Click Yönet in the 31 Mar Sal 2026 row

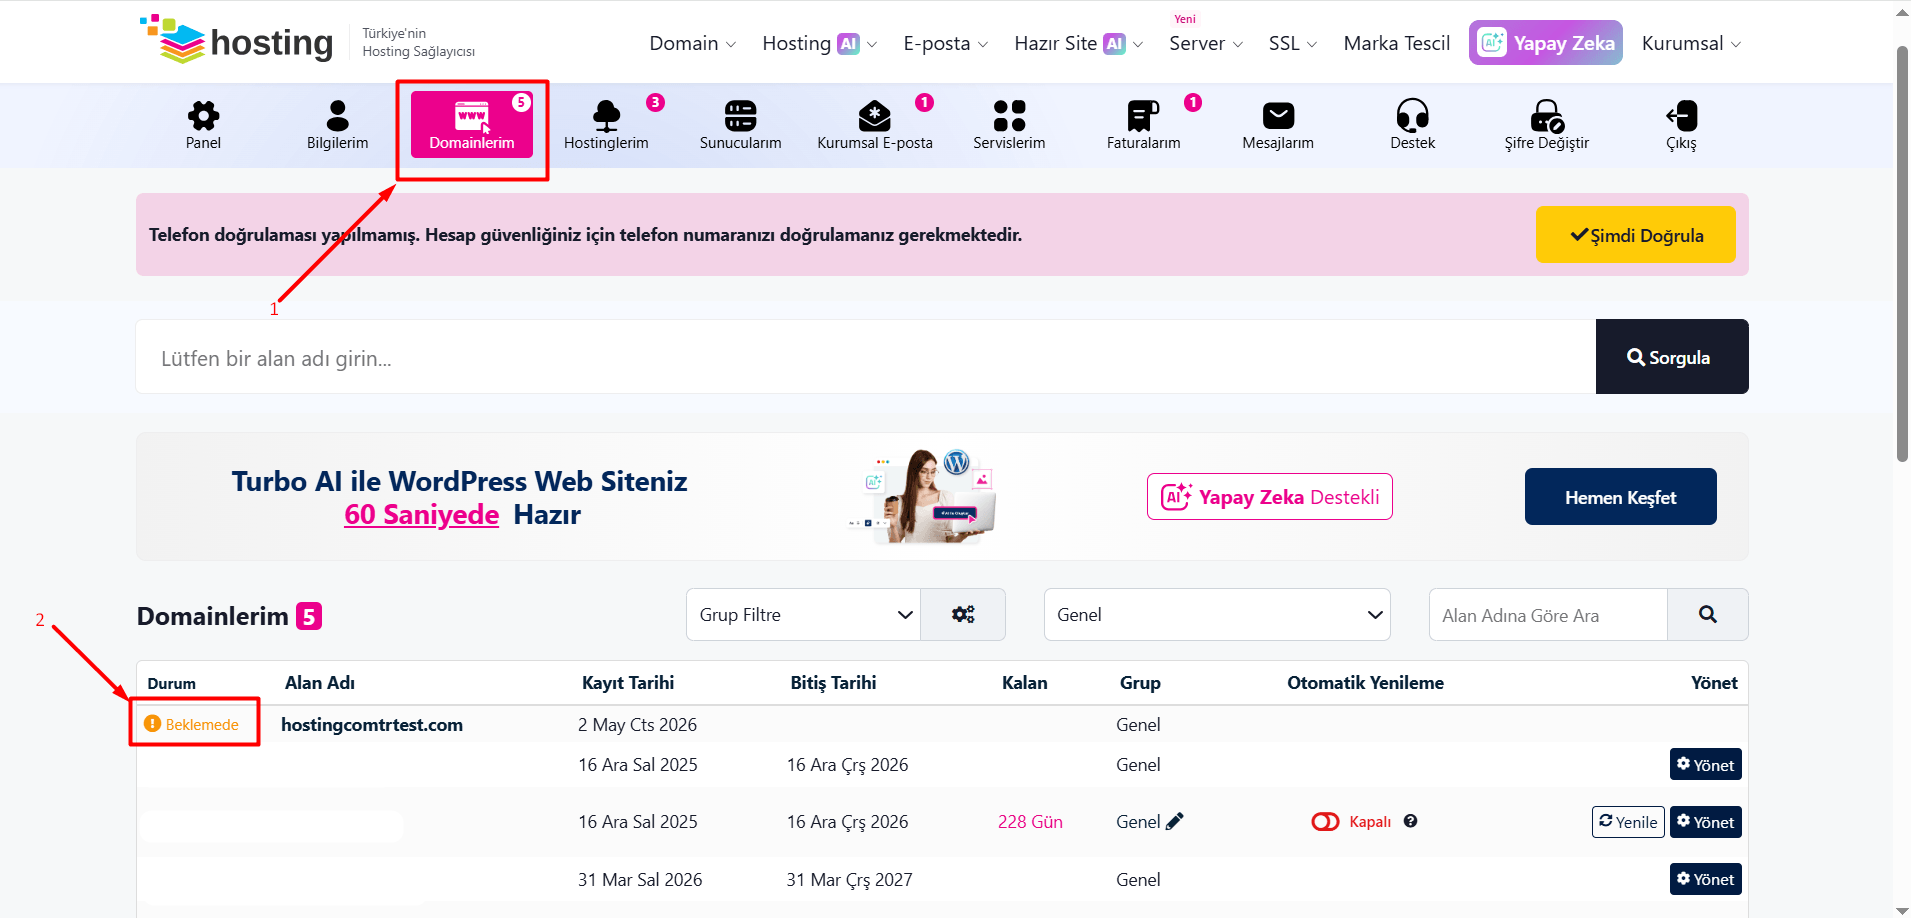click(1705, 879)
